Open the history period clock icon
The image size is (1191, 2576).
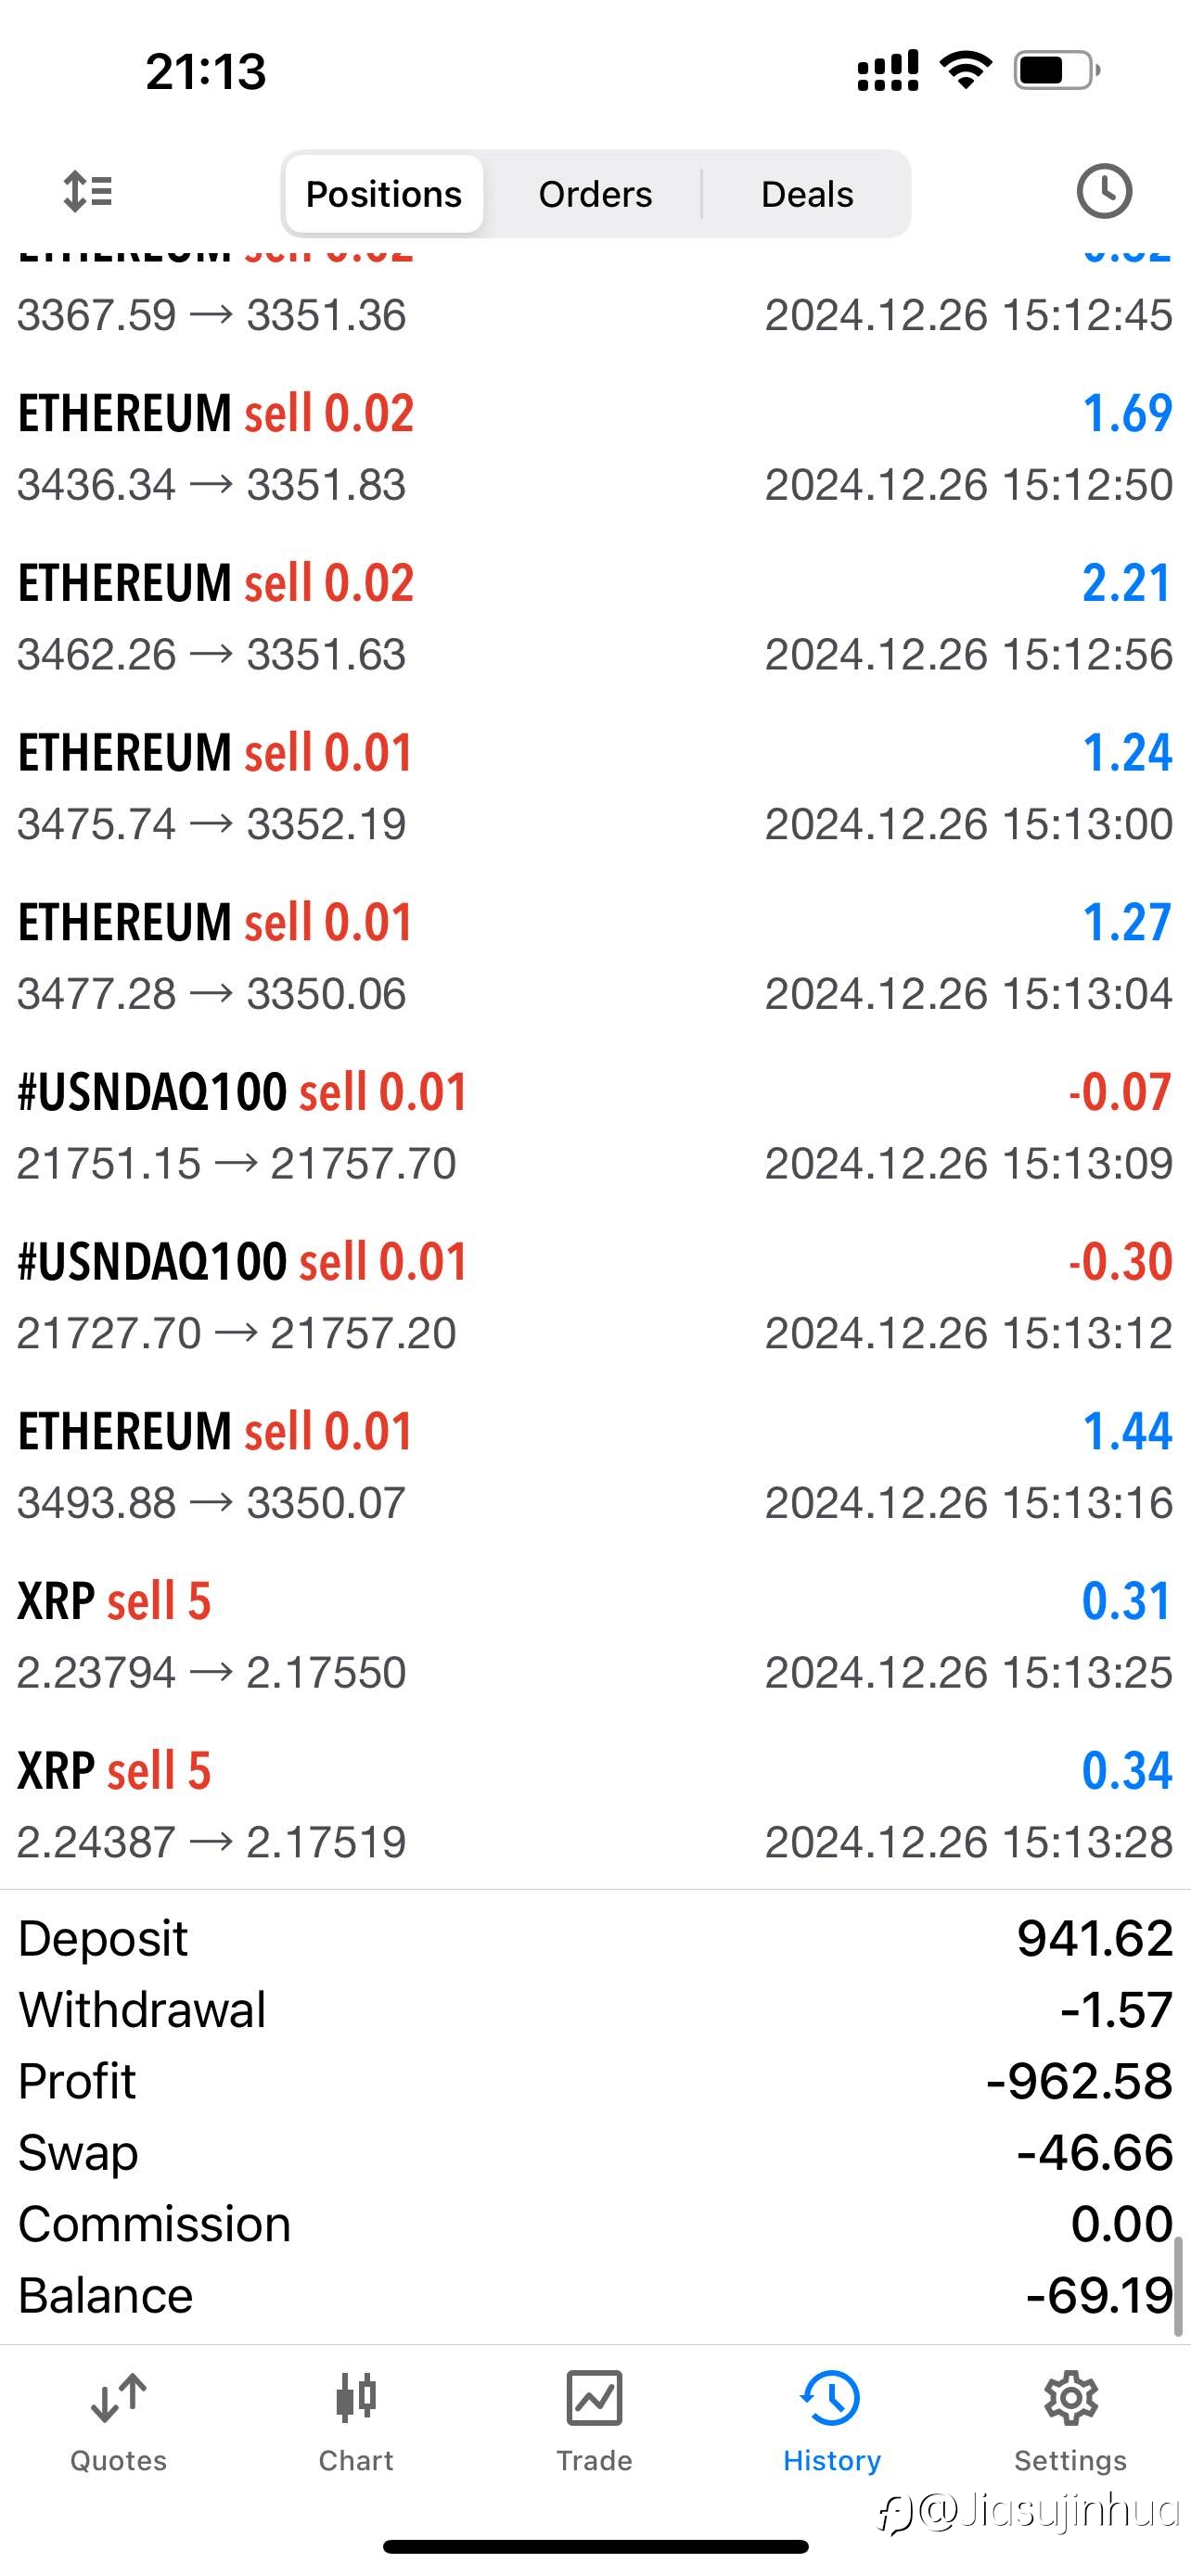(x=1104, y=191)
